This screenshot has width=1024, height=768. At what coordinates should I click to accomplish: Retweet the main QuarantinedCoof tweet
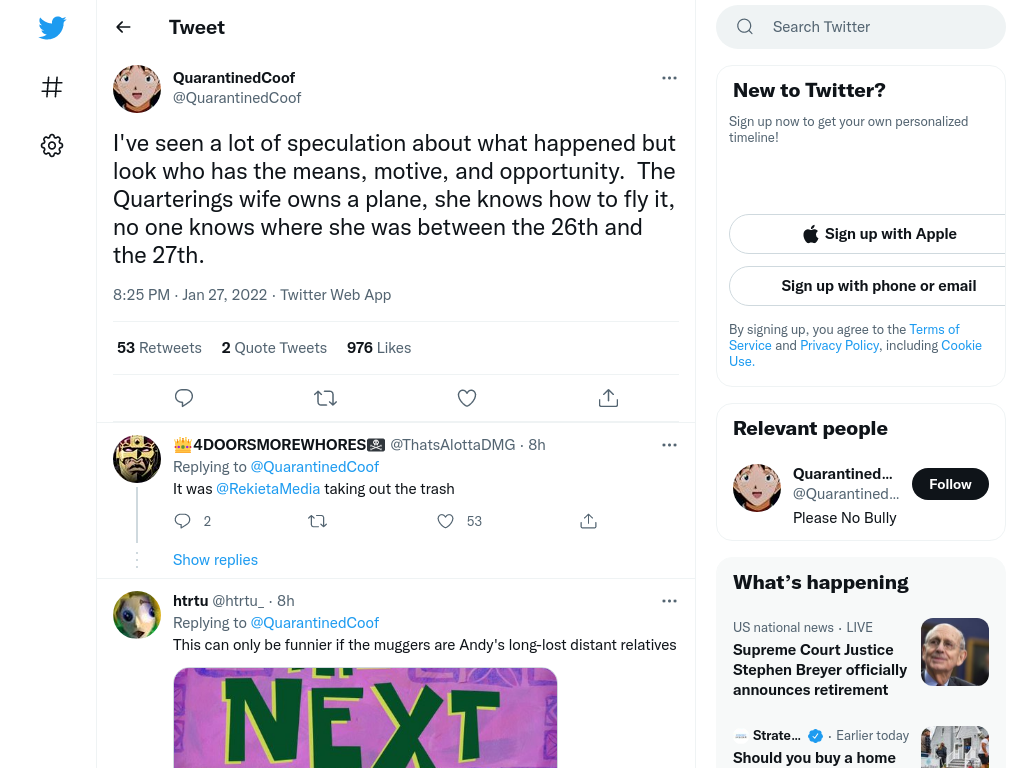[325, 398]
